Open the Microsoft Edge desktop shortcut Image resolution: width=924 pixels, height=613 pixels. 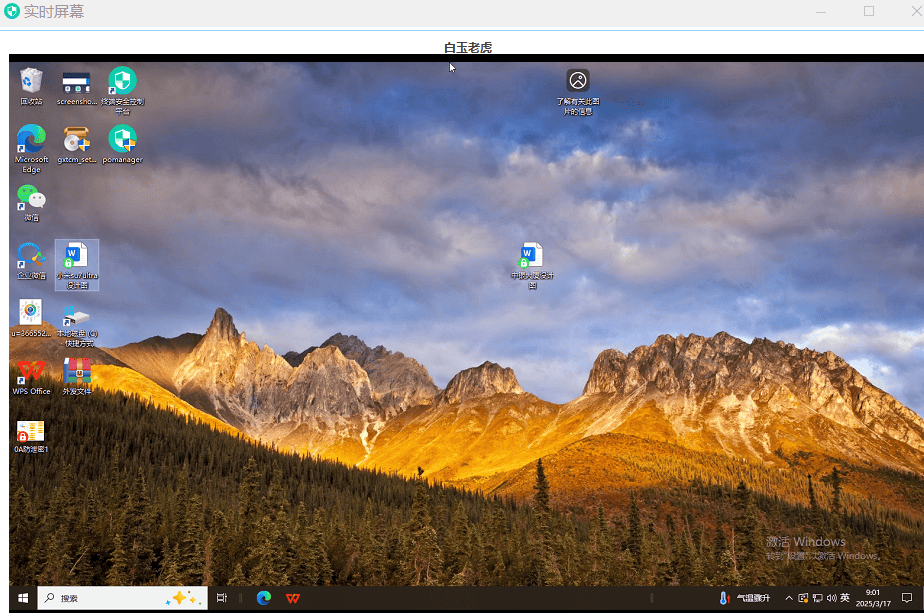coord(31,139)
